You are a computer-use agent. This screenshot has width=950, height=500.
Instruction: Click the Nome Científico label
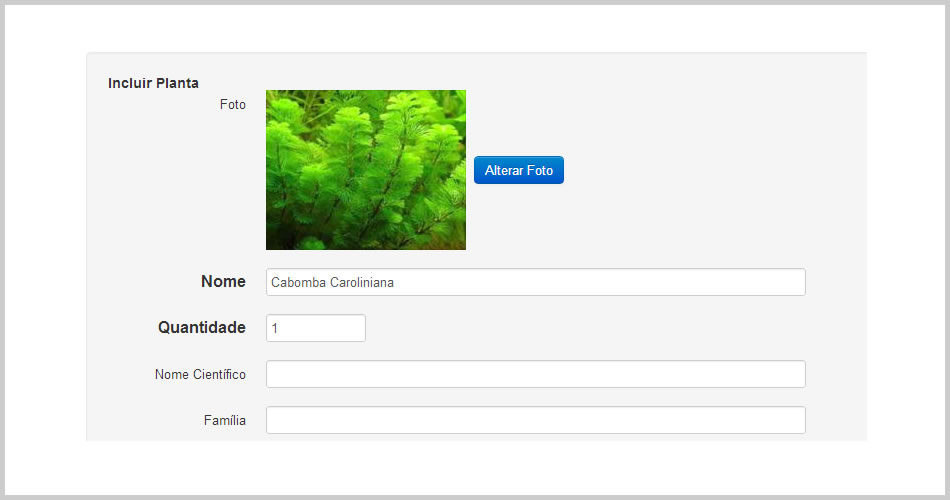click(200, 375)
